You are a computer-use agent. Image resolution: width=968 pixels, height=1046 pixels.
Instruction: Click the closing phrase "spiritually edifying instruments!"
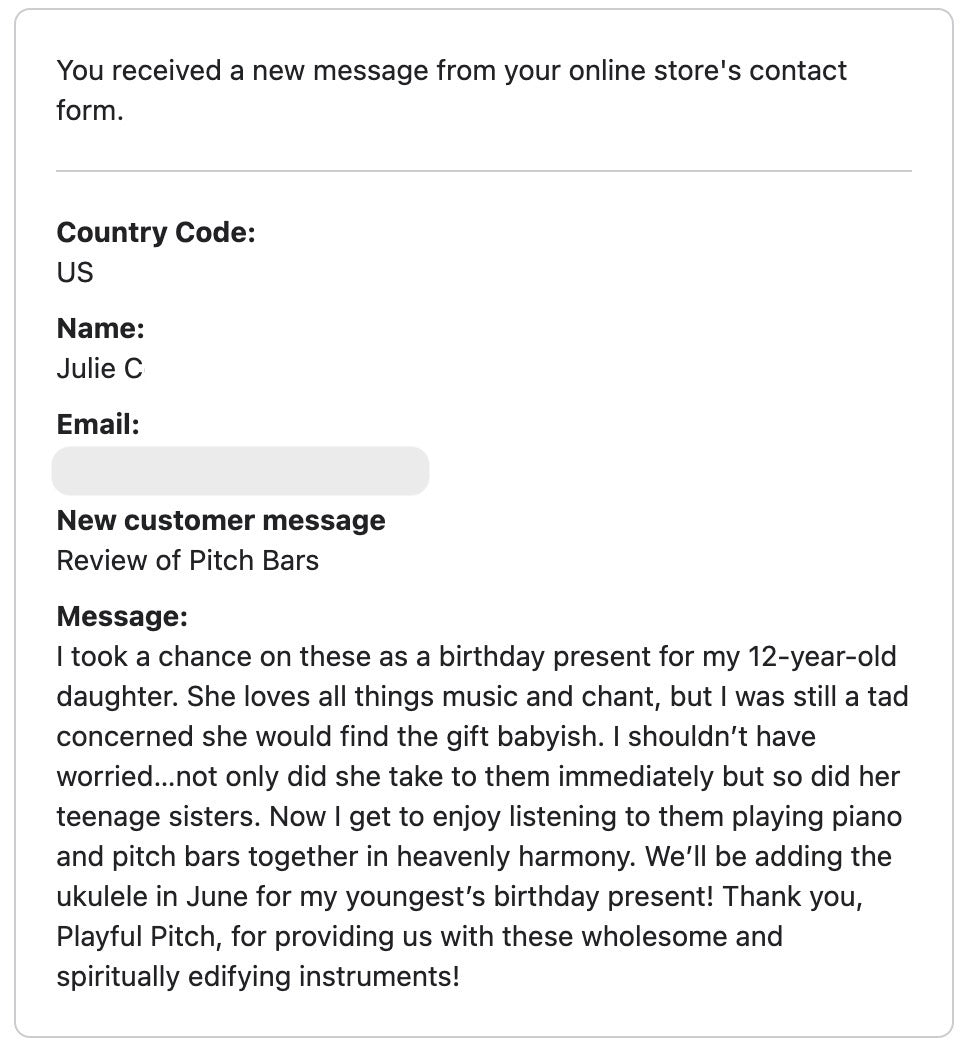258,977
